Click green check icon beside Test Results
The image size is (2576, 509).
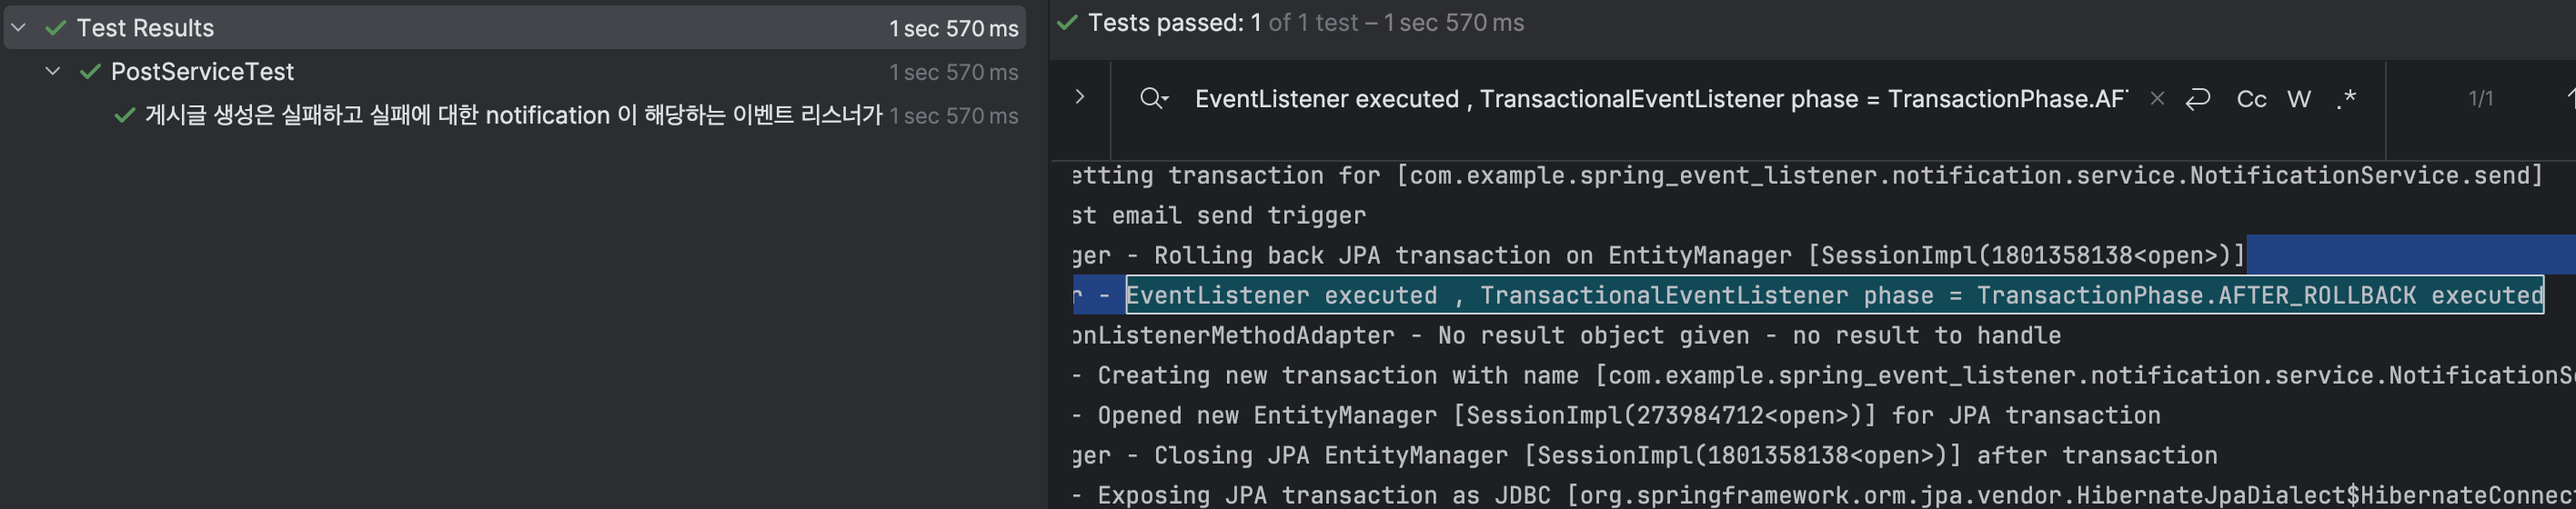[x=56, y=28]
